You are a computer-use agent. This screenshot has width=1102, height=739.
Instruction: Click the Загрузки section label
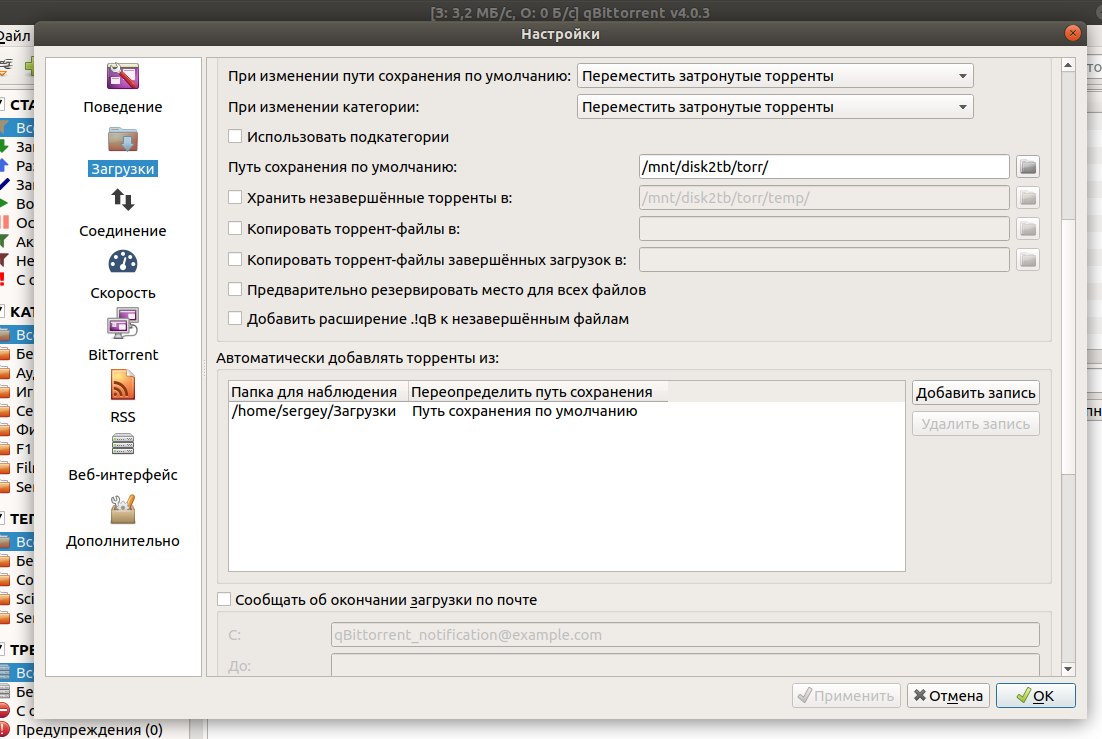122,169
